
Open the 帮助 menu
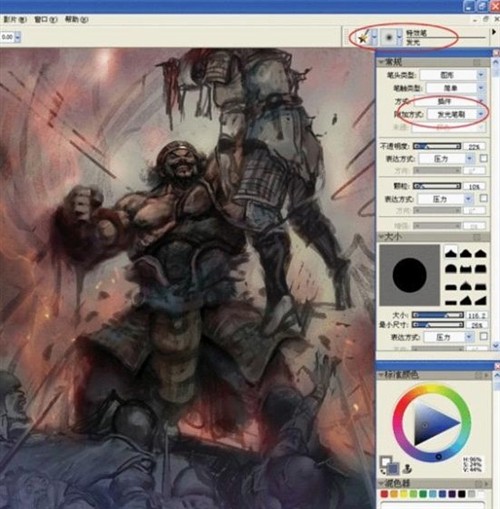click(x=76, y=19)
